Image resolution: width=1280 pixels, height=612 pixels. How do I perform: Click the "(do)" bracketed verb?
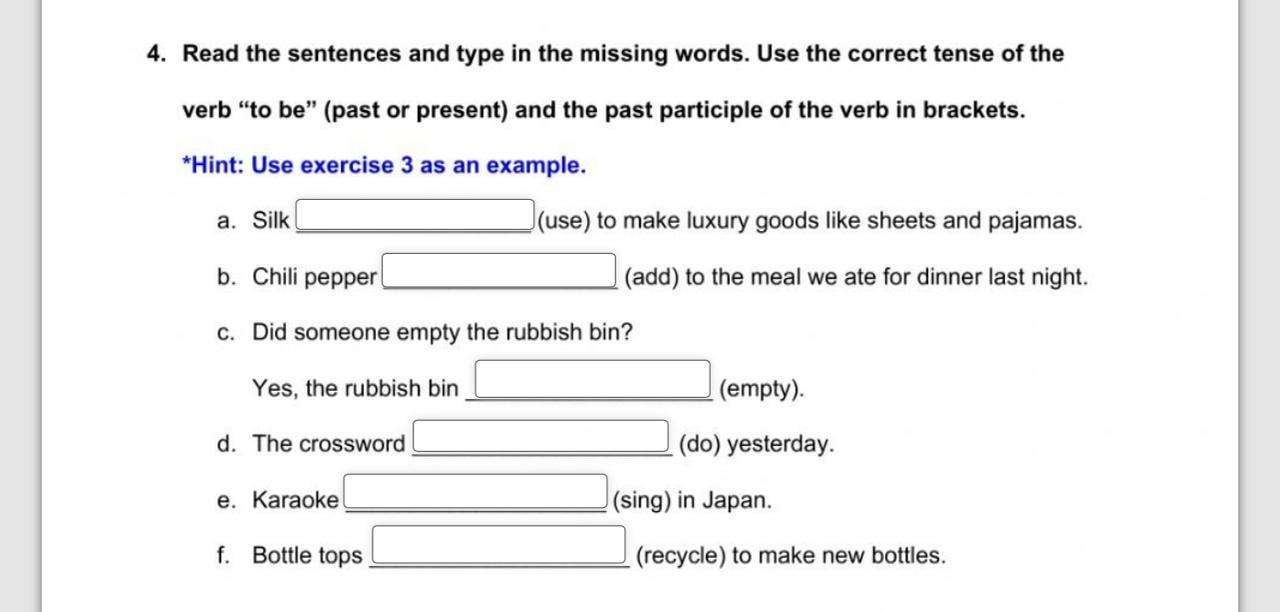click(699, 444)
